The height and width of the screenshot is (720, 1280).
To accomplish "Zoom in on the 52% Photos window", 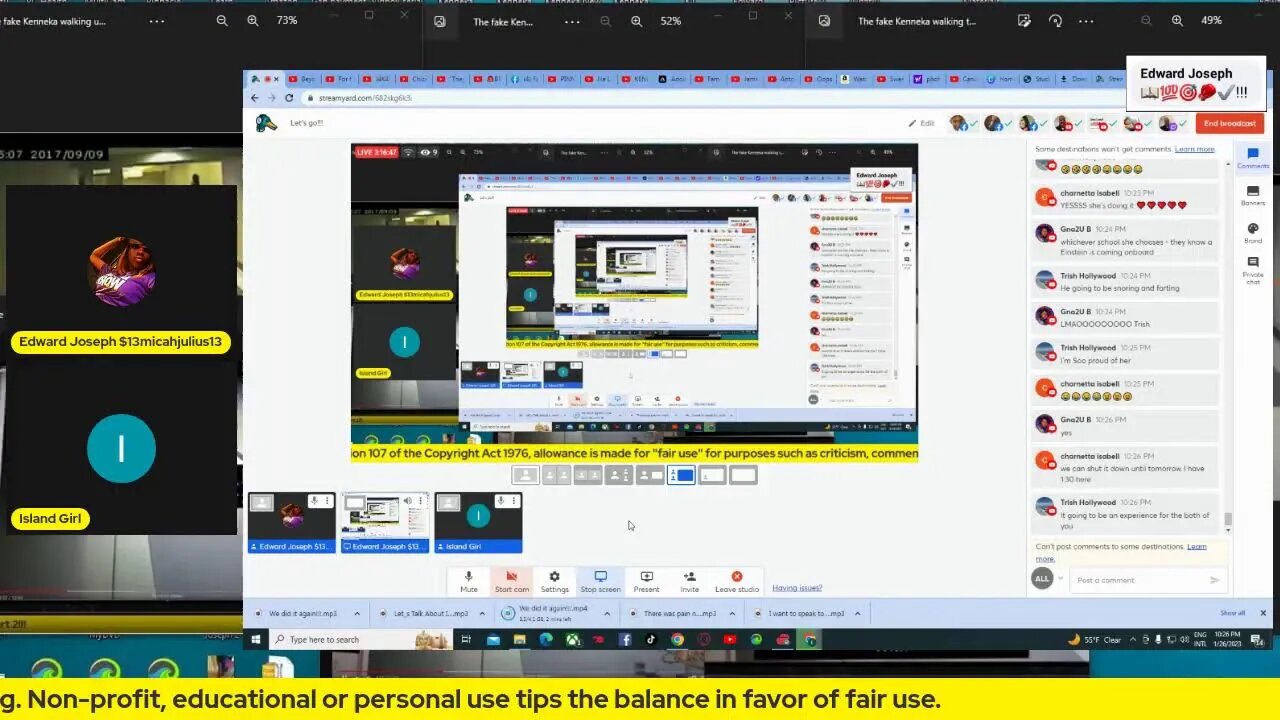I will (636, 21).
